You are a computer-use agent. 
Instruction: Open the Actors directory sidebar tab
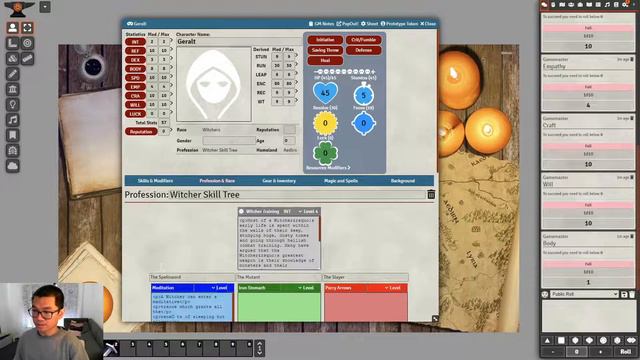coord(571,4)
